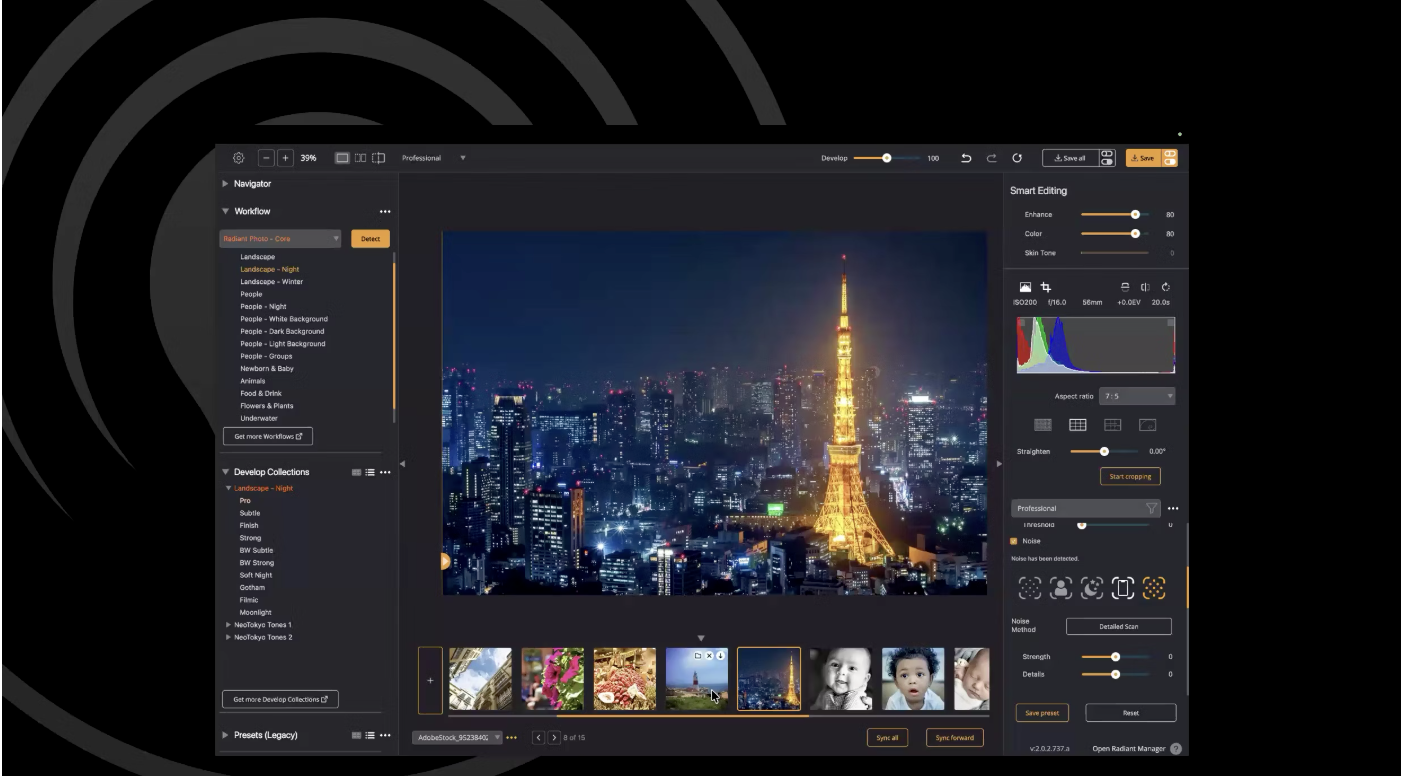
Task: Open settings with the gear icon
Action: [238, 158]
